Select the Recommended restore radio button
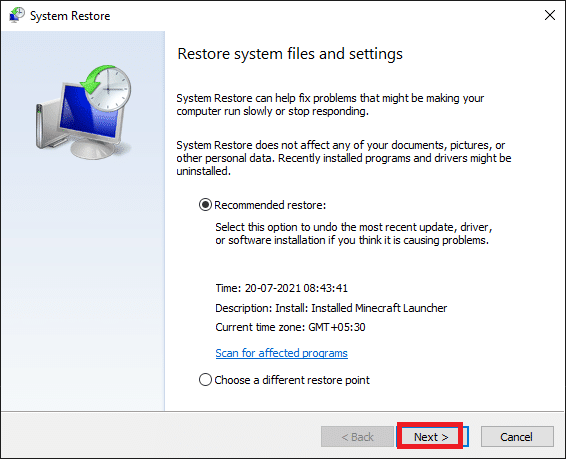The height and width of the screenshot is (459, 566). tap(205, 205)
